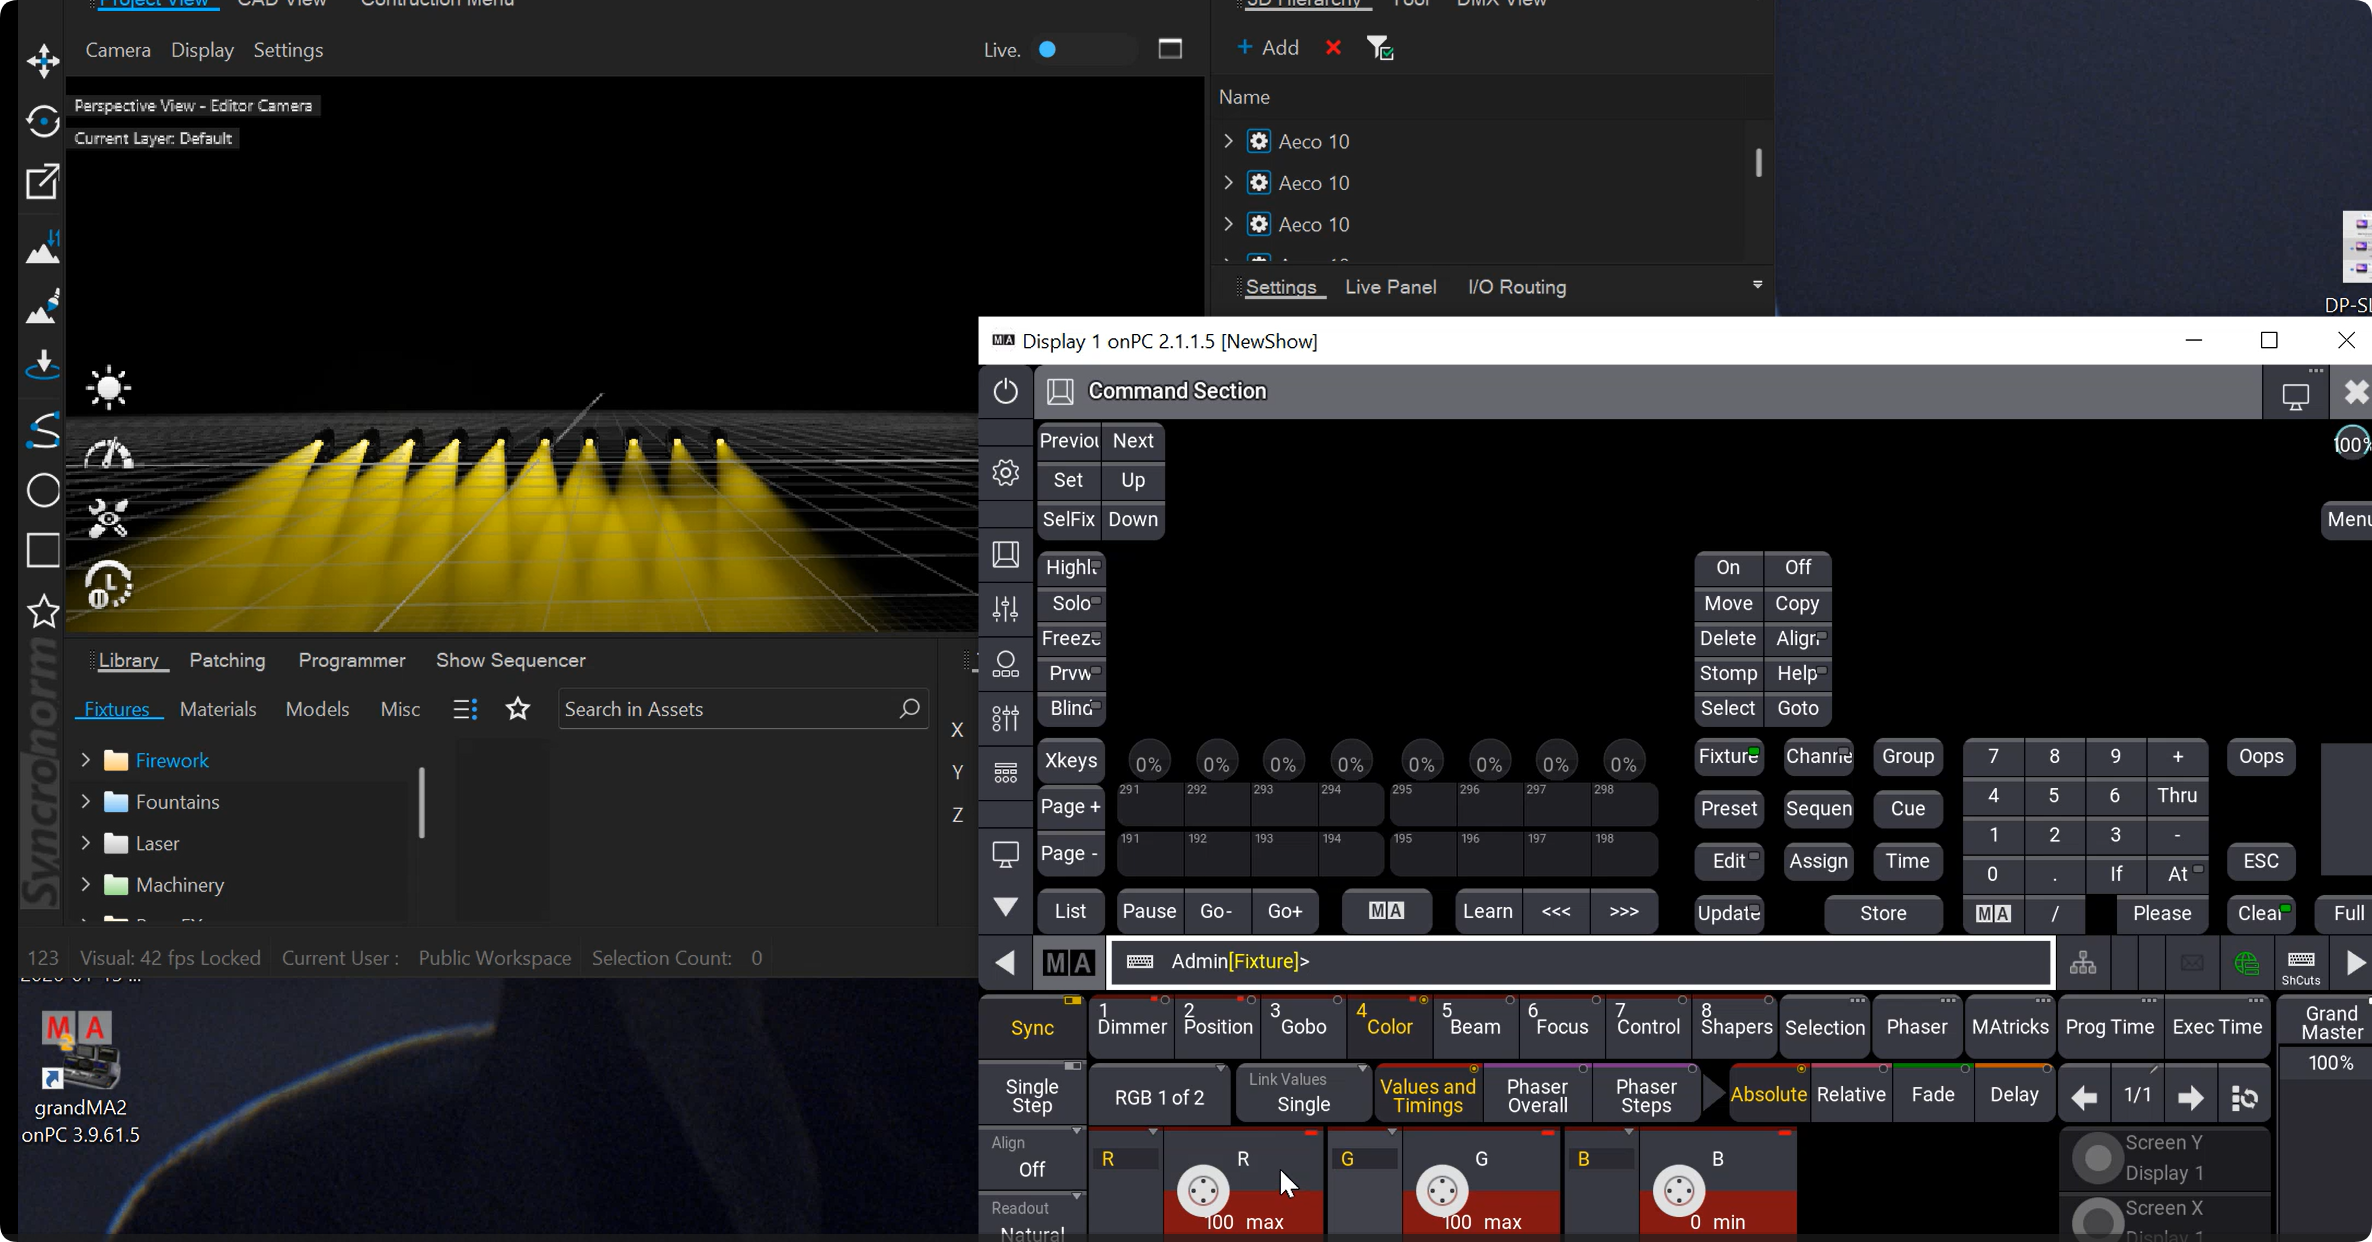
Task: Expand the first Aeco 10 item
Action: tap(1229, 141)
